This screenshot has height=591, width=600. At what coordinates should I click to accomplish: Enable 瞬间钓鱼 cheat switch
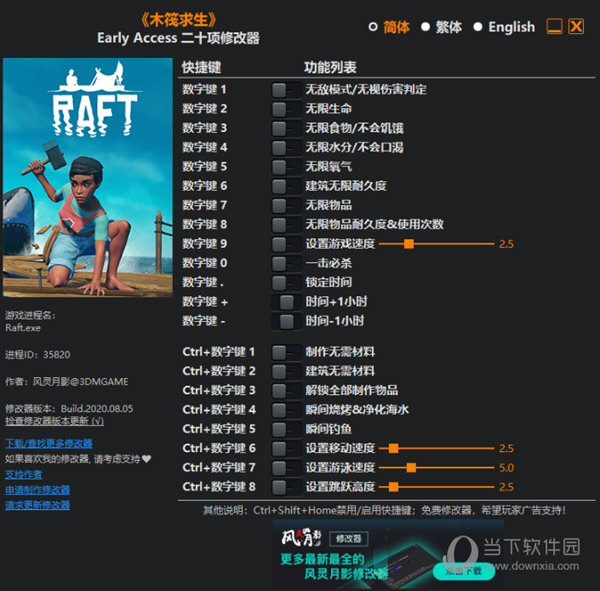pos(286,428)
